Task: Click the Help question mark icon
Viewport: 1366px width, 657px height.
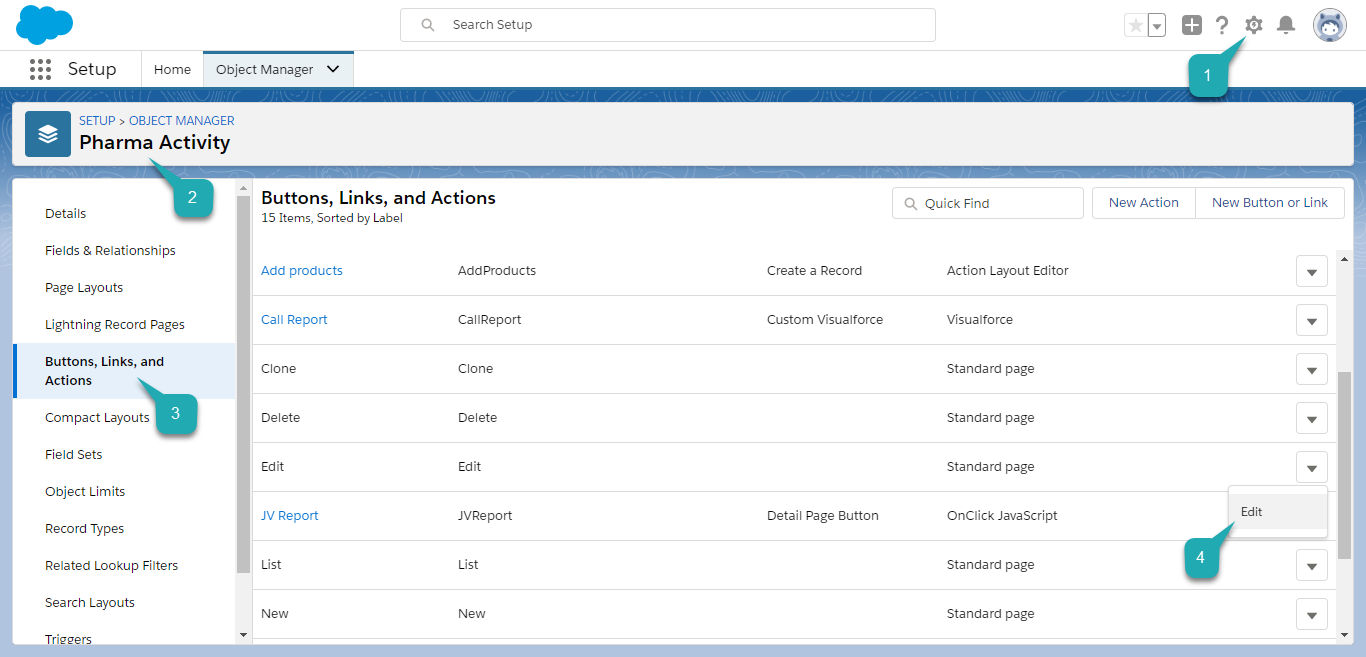Action: [x=1221, y=25]
